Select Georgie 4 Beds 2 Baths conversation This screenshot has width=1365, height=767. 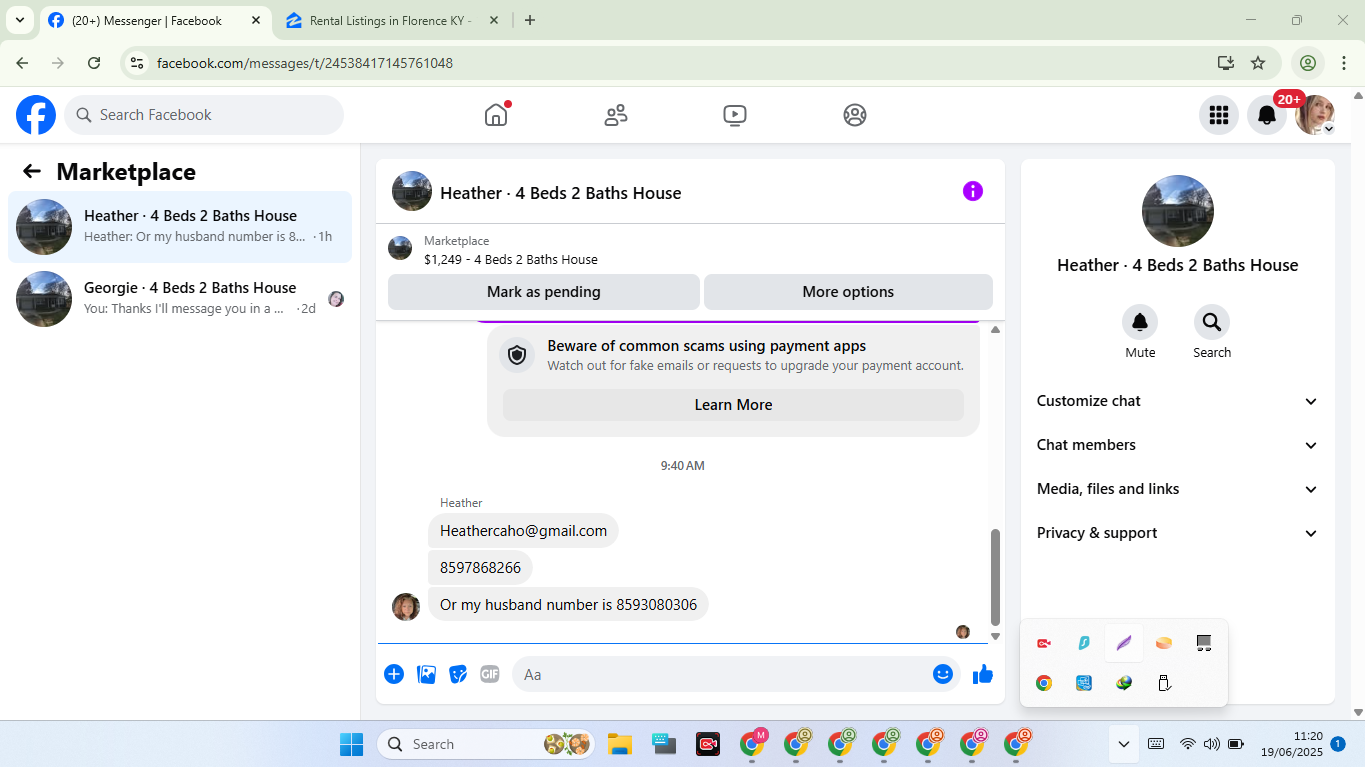180,299
